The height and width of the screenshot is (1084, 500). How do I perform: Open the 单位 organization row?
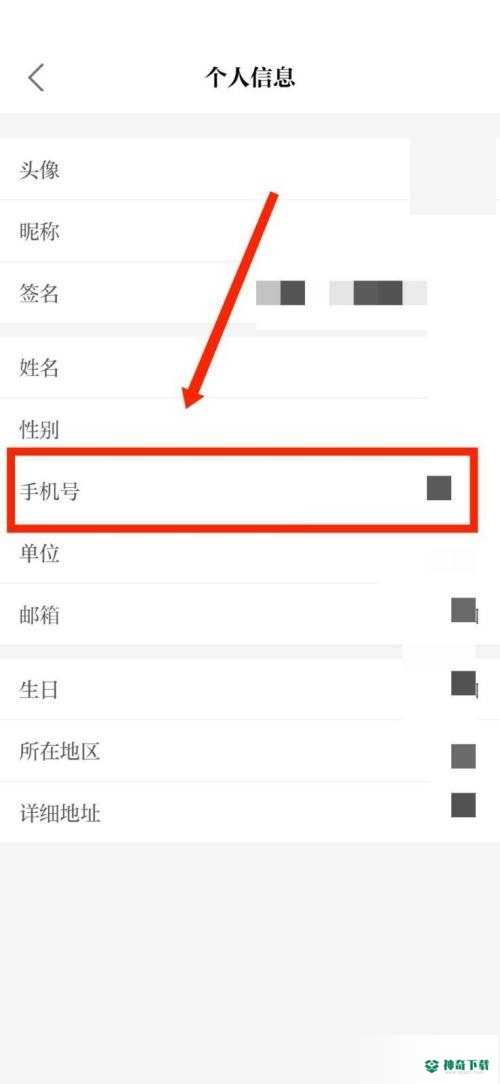tap(250, 552)
